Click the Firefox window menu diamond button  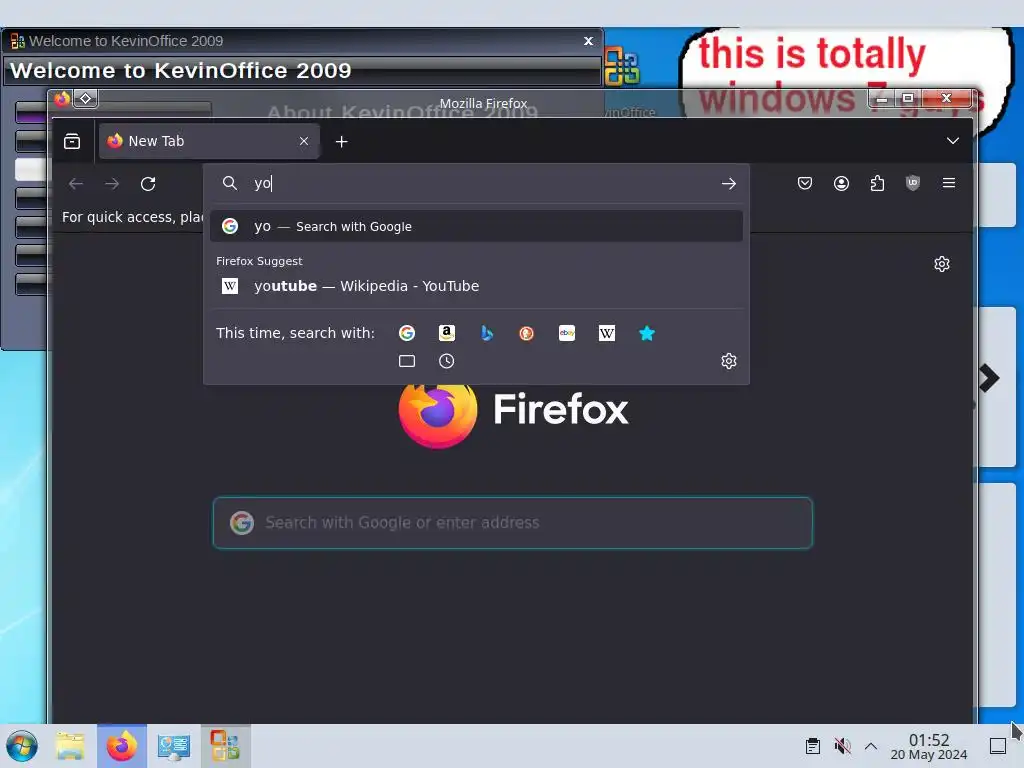tap(86, 99)
